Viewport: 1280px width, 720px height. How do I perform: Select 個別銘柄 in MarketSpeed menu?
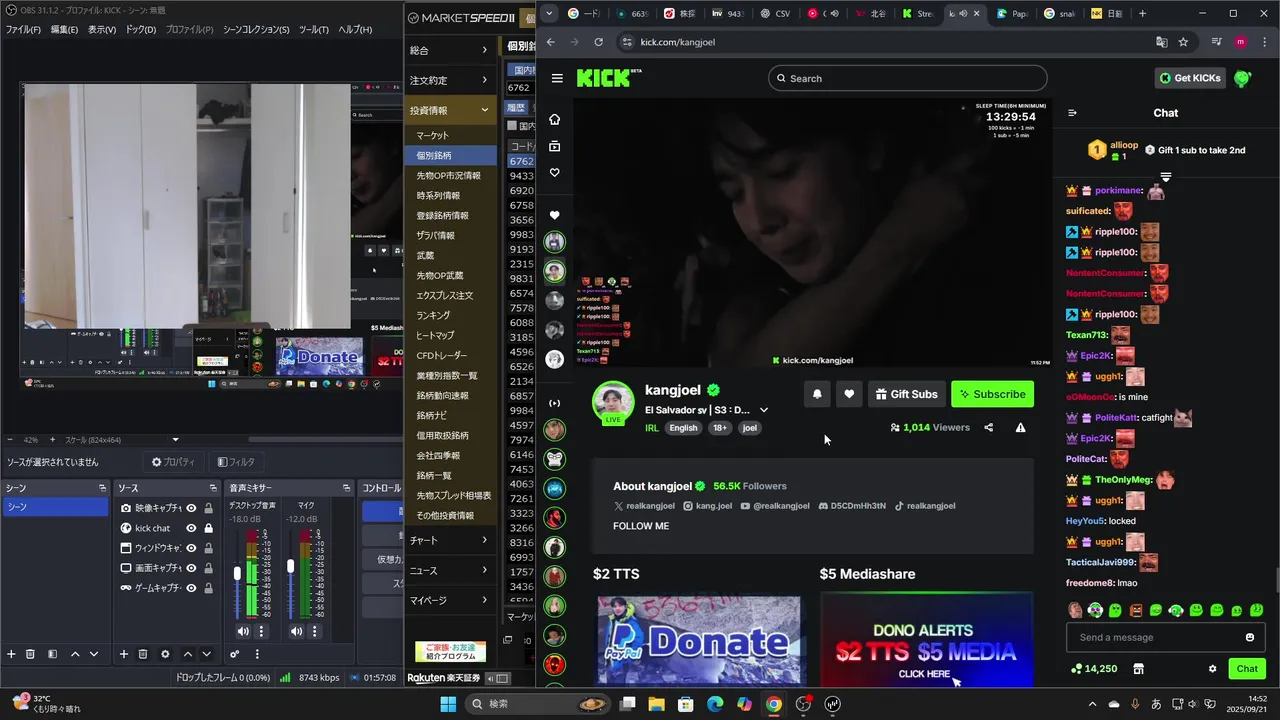click(450, 155)
